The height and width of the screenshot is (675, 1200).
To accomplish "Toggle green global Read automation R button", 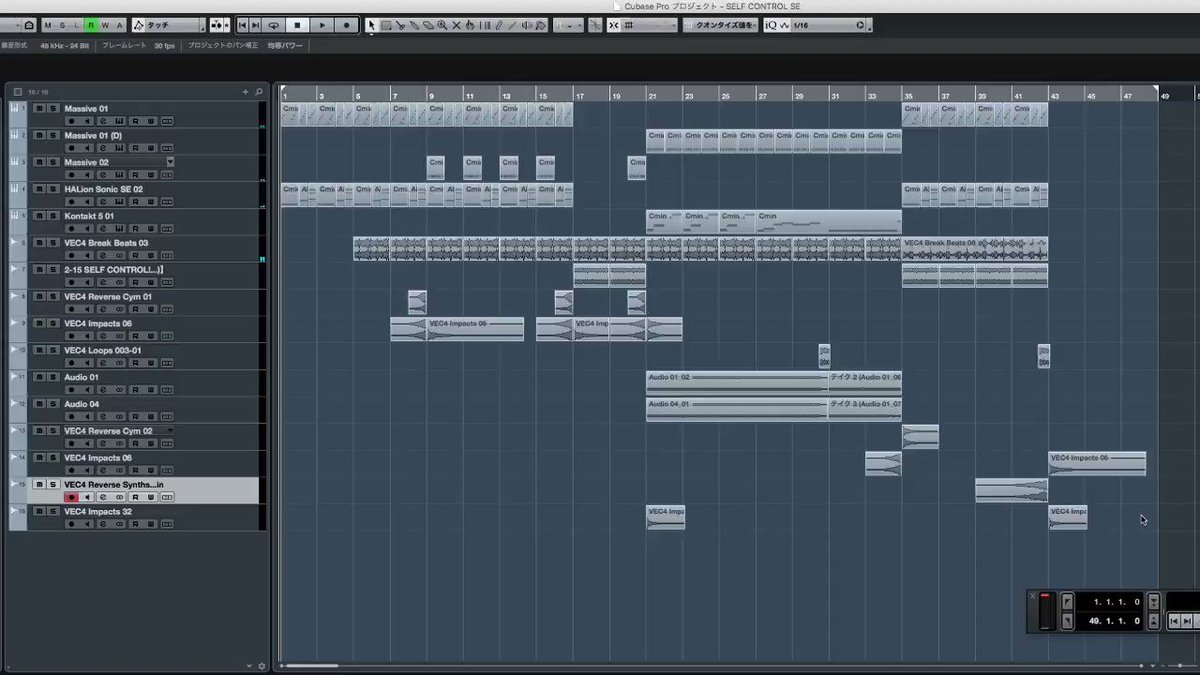I will [x=90, y=24].
